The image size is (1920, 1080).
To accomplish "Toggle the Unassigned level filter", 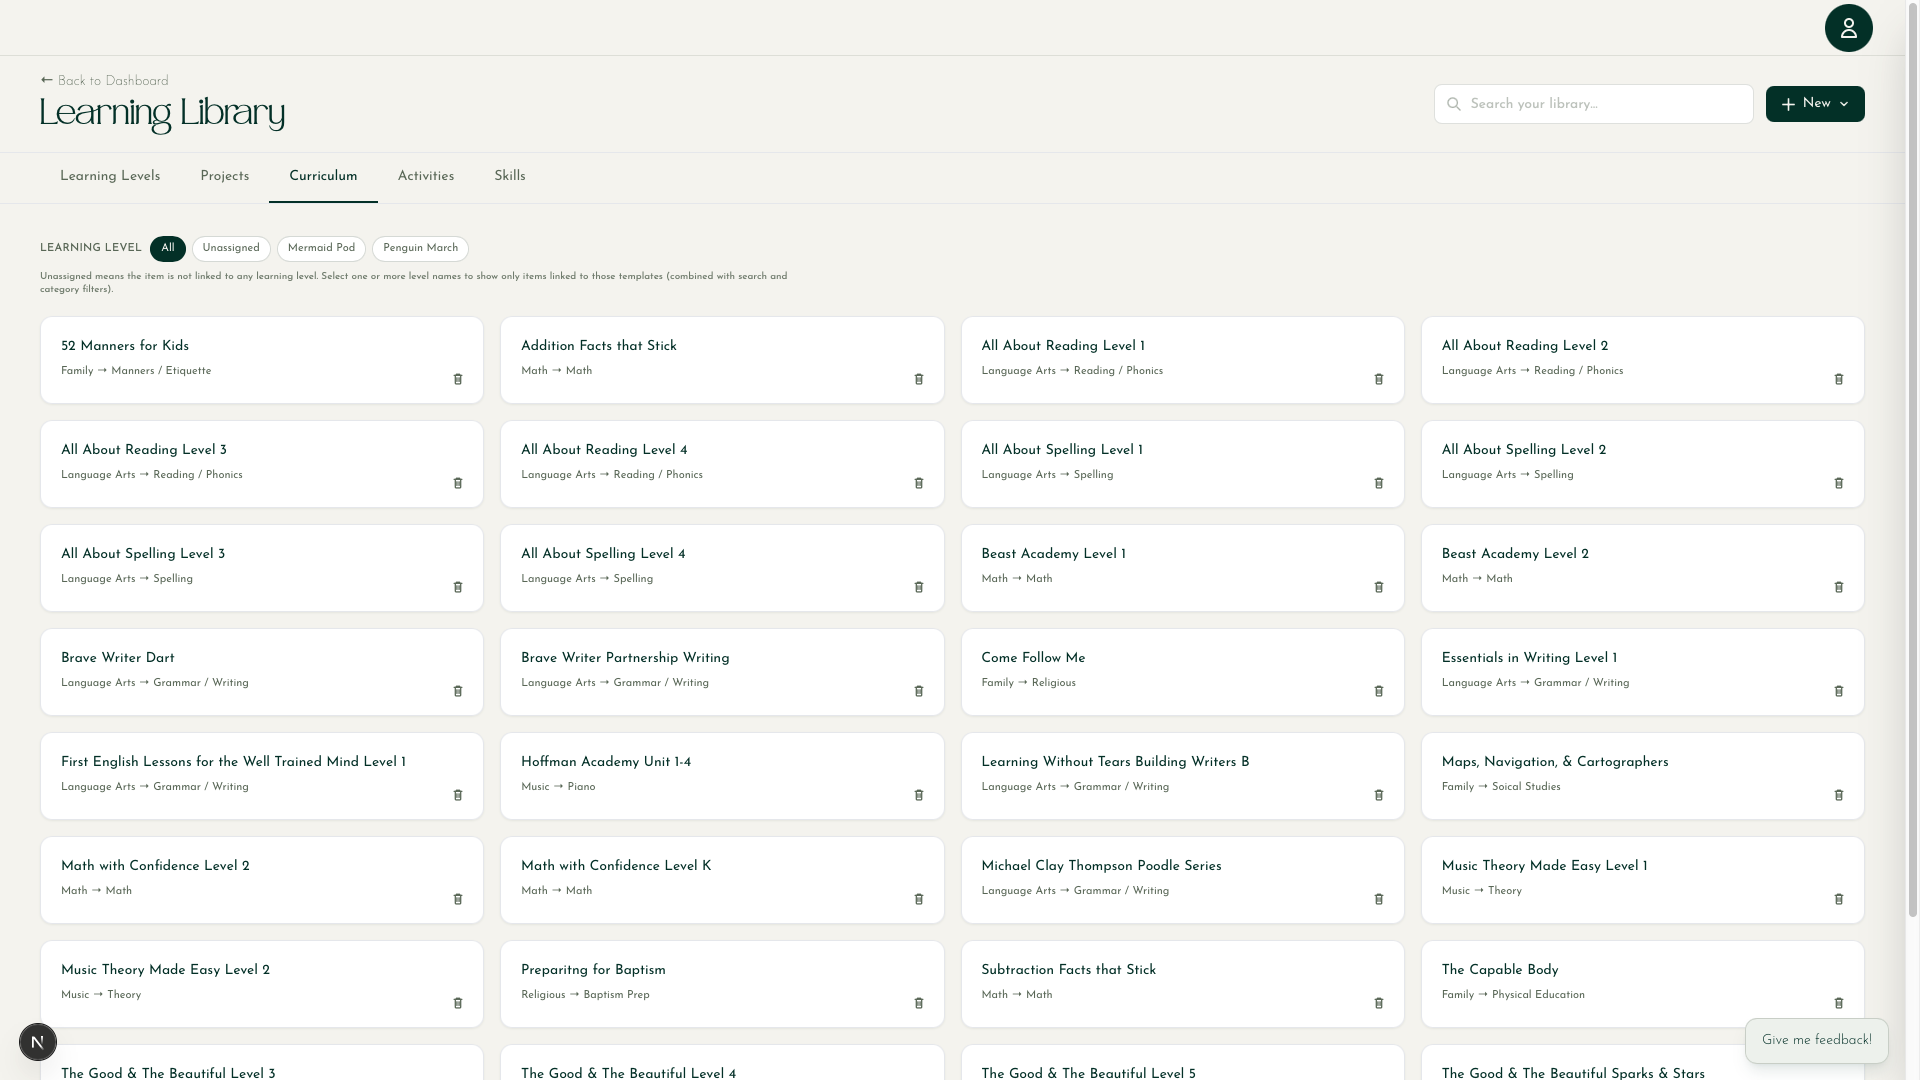I will (231, 248).
